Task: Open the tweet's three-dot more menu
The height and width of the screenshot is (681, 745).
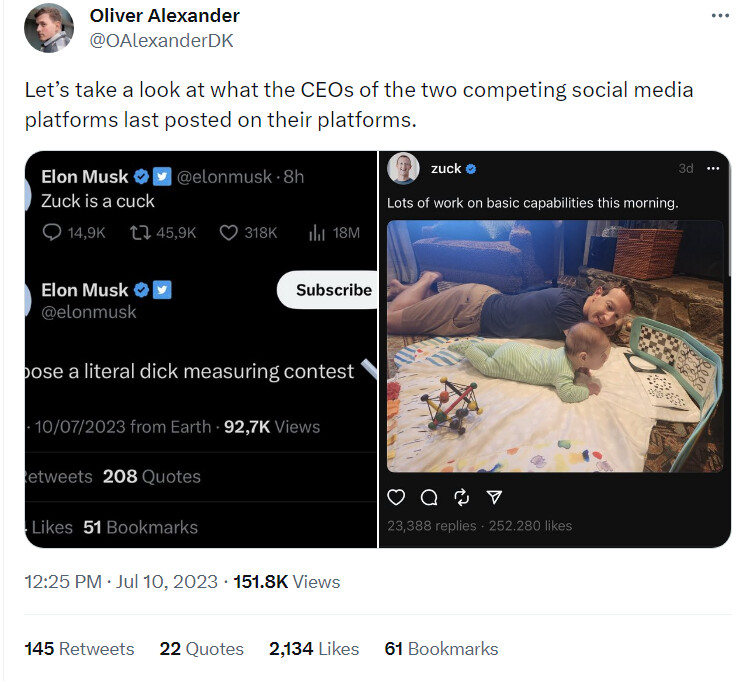Action: (x=720, y=16)
